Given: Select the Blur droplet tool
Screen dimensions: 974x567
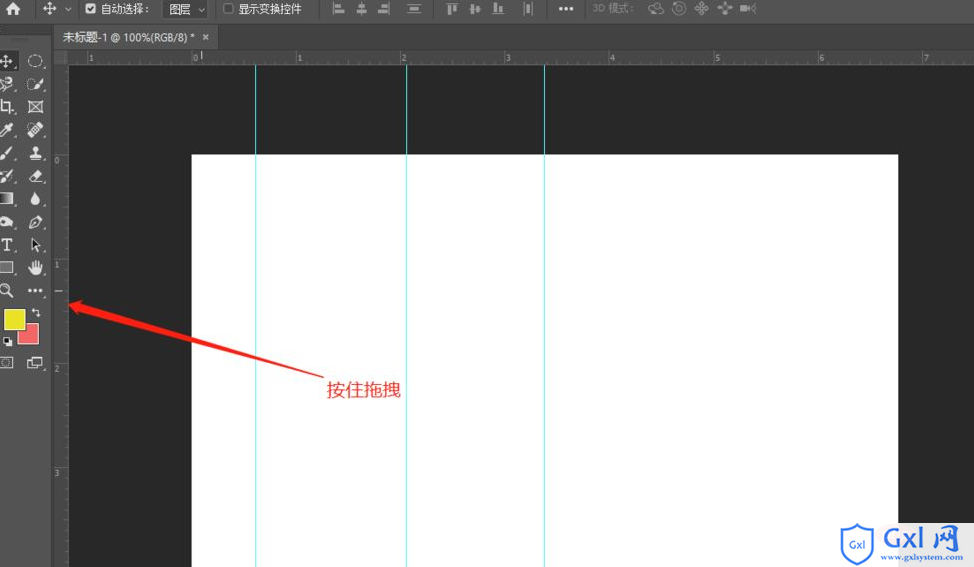Looking at the screenshot, I should coord(35,199).
